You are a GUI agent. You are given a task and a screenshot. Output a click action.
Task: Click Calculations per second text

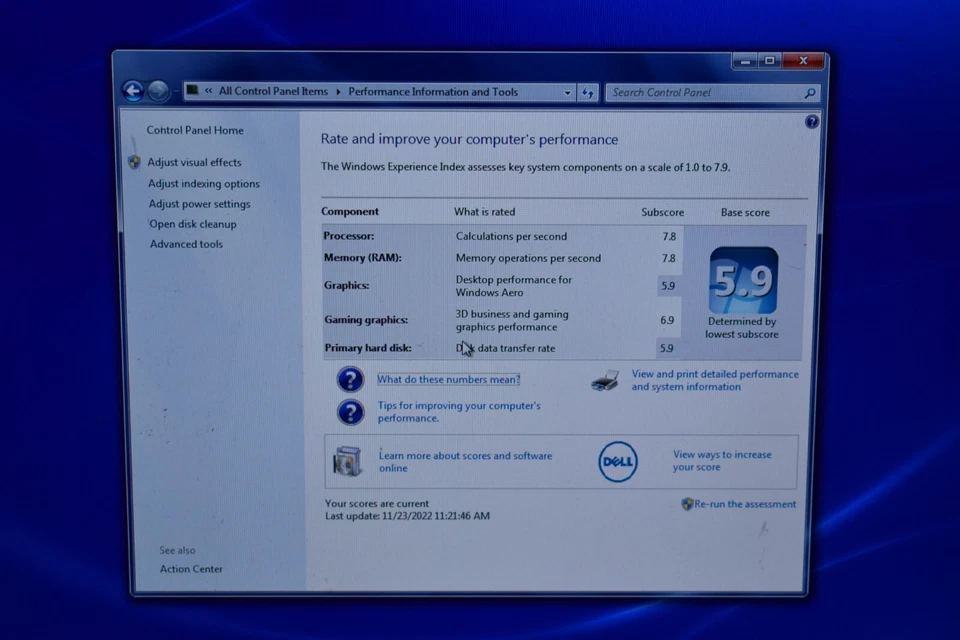[x=511, y=236]
